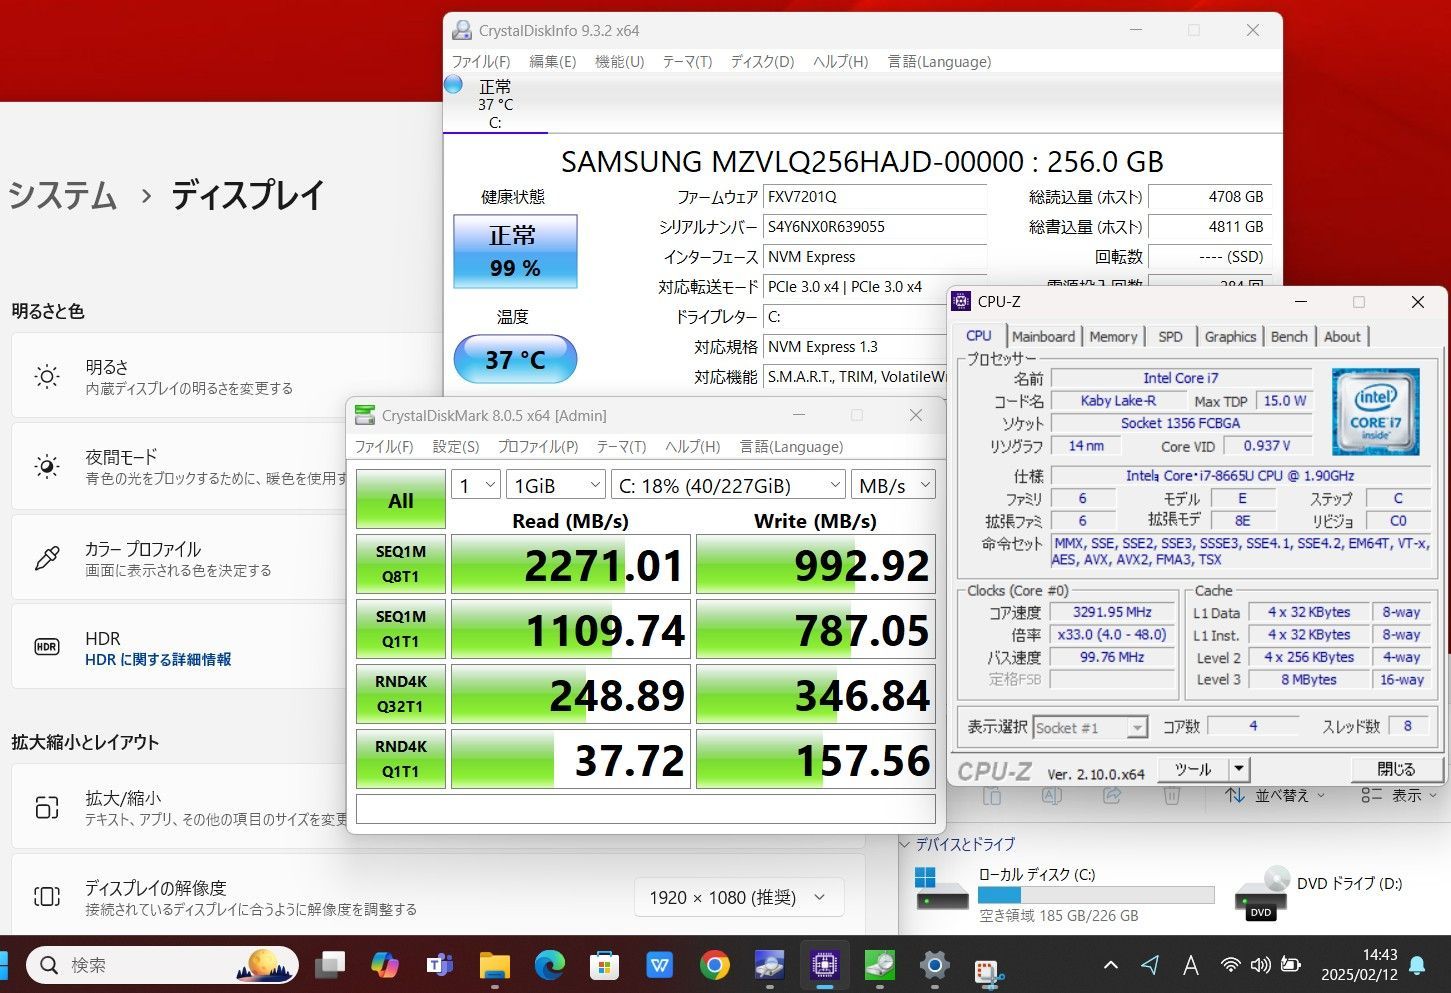
Task: Switch to the CPU-Z Bench tab
Action: point(1289,337)
